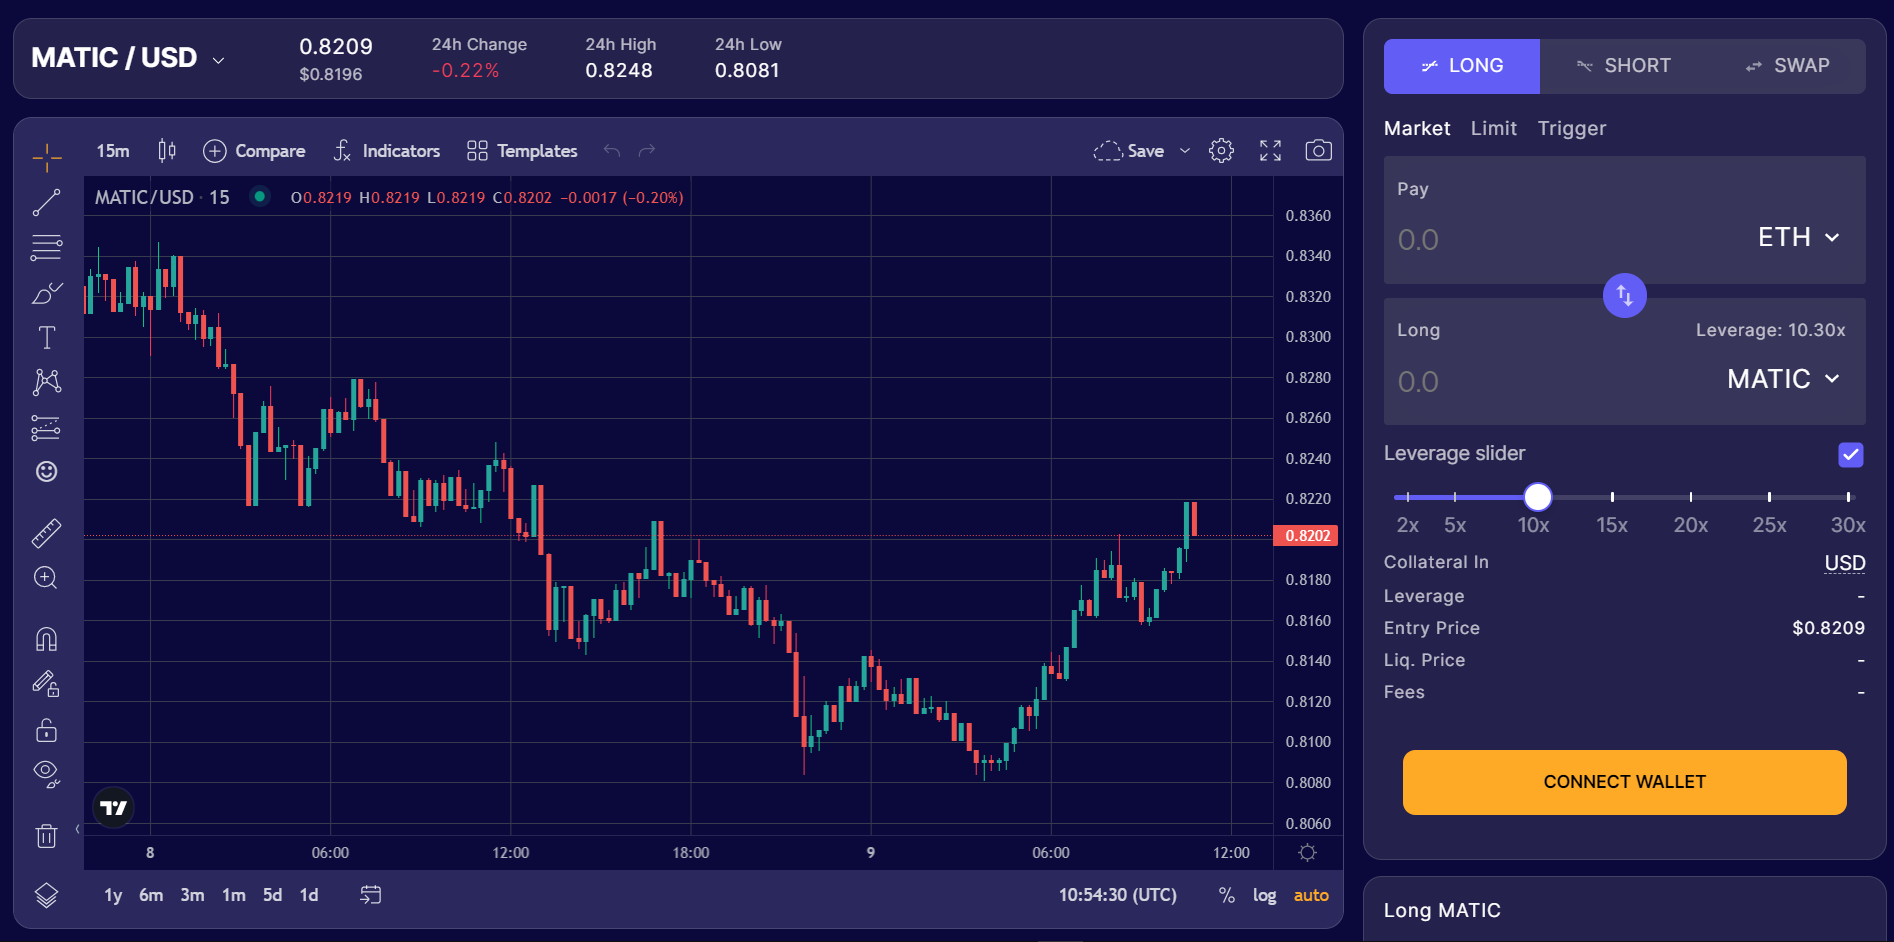Image resolution: width=1894 pixels, height=942 pixels.
Task: Select the crosshair cursor tool
Action: pos(46,157)
